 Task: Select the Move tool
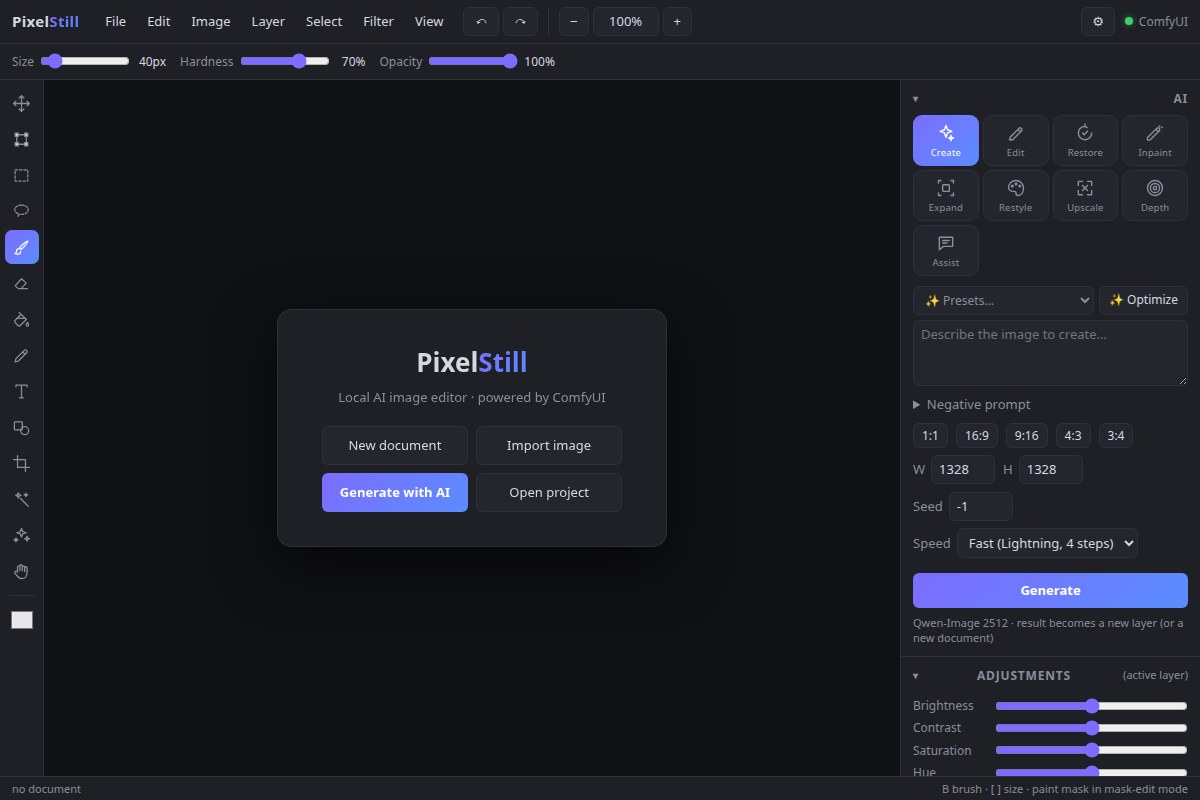pos(21,103)
